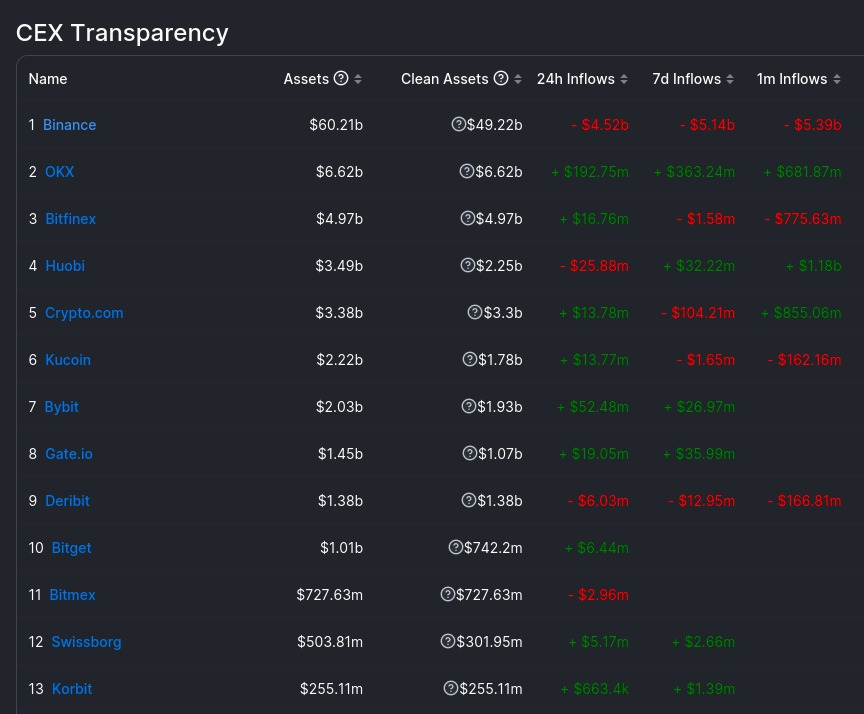Click the Name column header
Screen dimensions: 864x714
click(48, 79)
